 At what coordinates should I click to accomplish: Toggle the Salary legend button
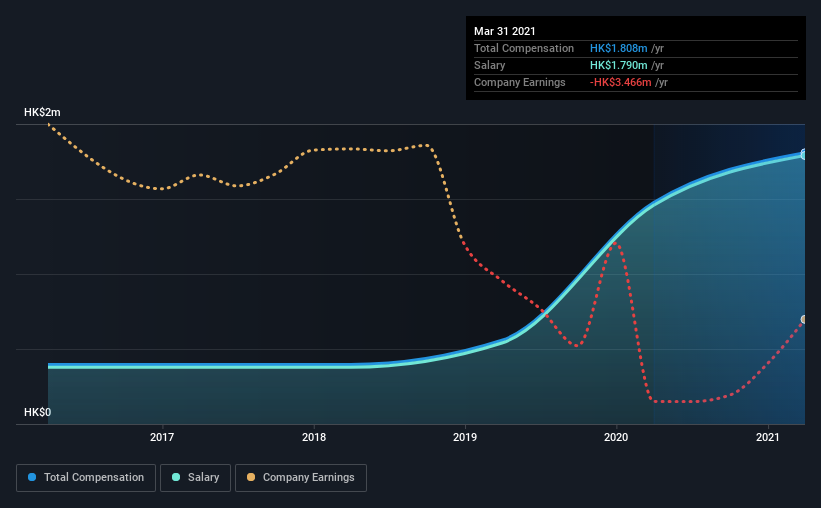tap(195, 478)
